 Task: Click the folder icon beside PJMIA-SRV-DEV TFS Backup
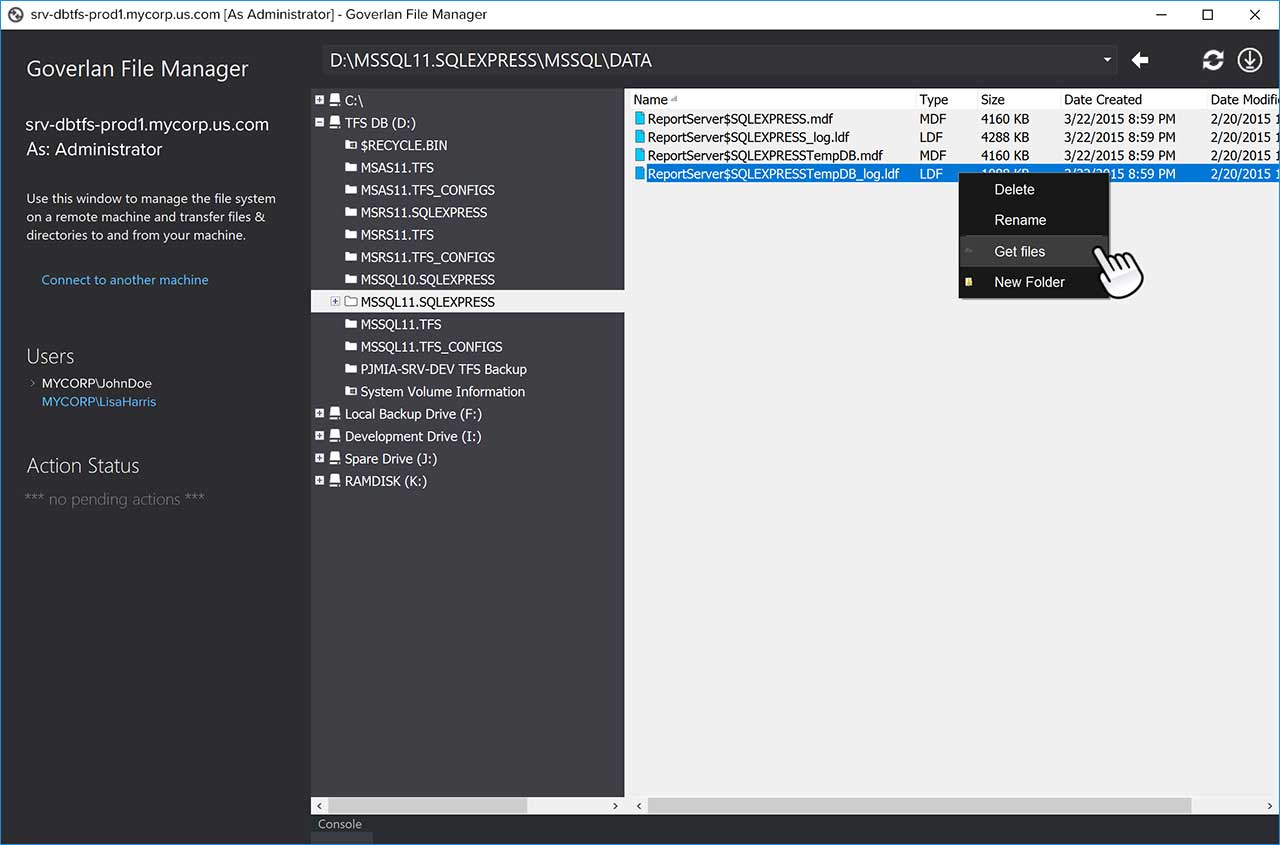click(x=351, y=369)
